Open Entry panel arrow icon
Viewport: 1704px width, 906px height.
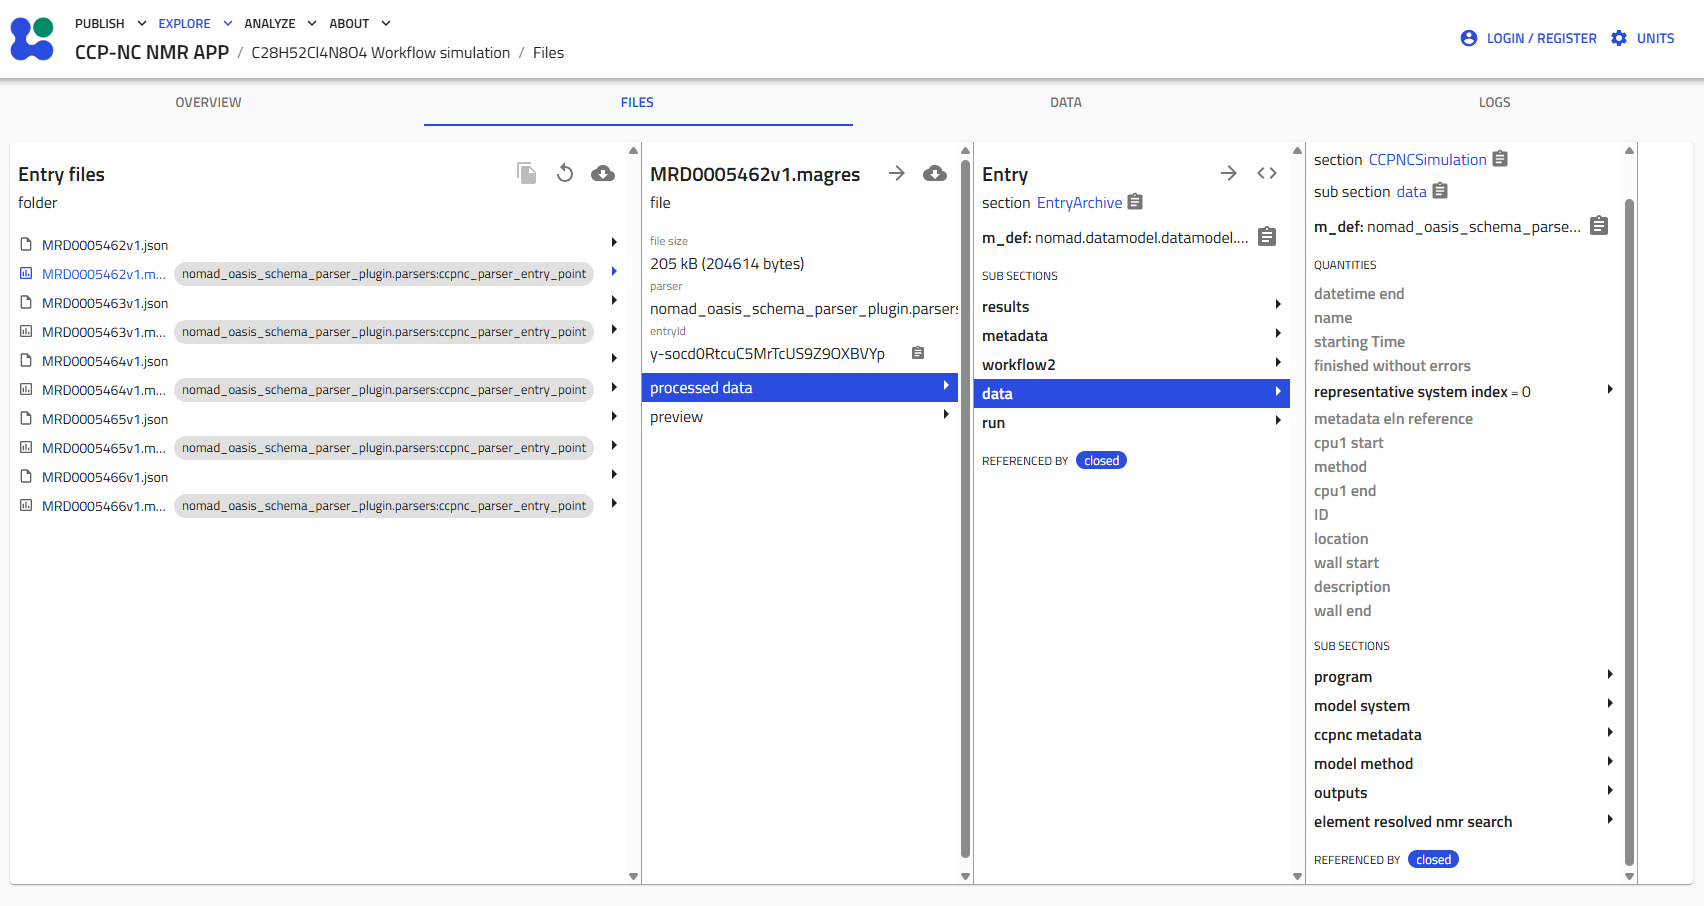(x=1229, y=173)
